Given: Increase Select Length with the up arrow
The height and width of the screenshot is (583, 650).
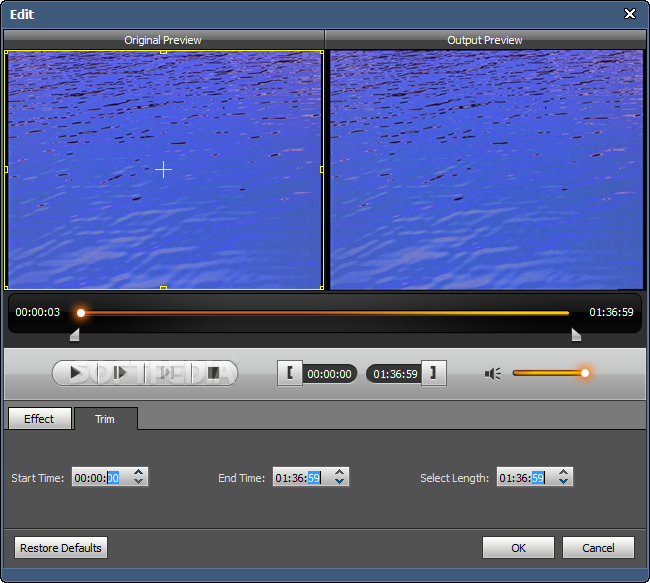Looking at the screenshot, I should 563,472.
